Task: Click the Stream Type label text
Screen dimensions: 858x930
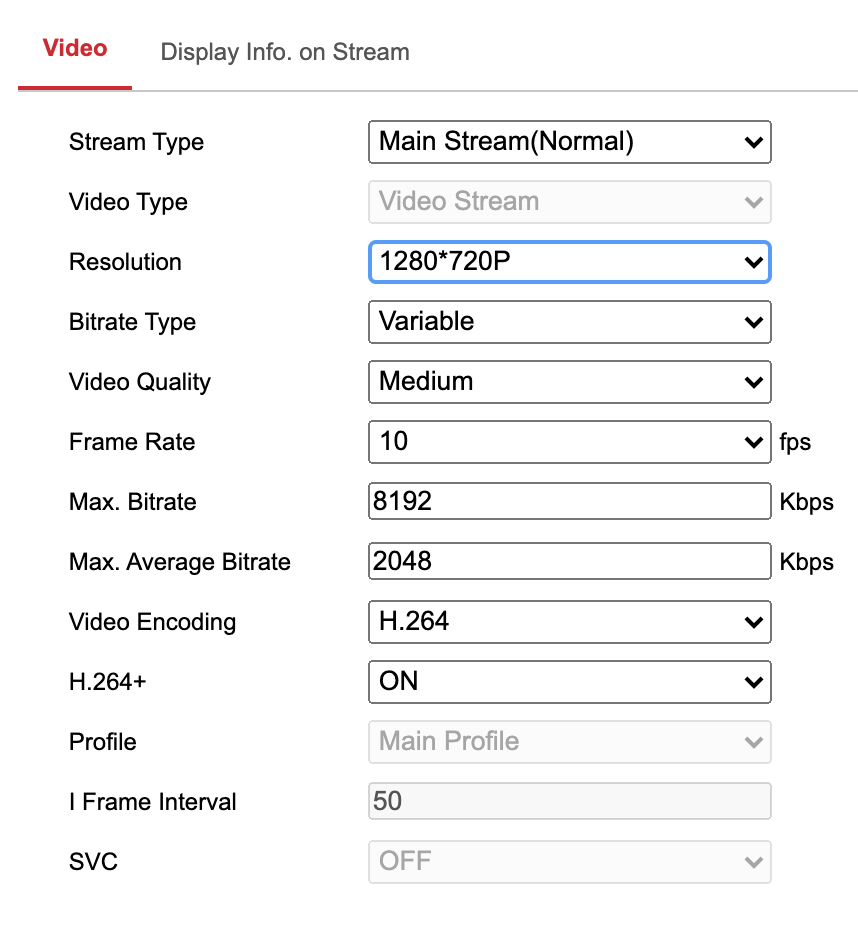Action: point(136,142)
